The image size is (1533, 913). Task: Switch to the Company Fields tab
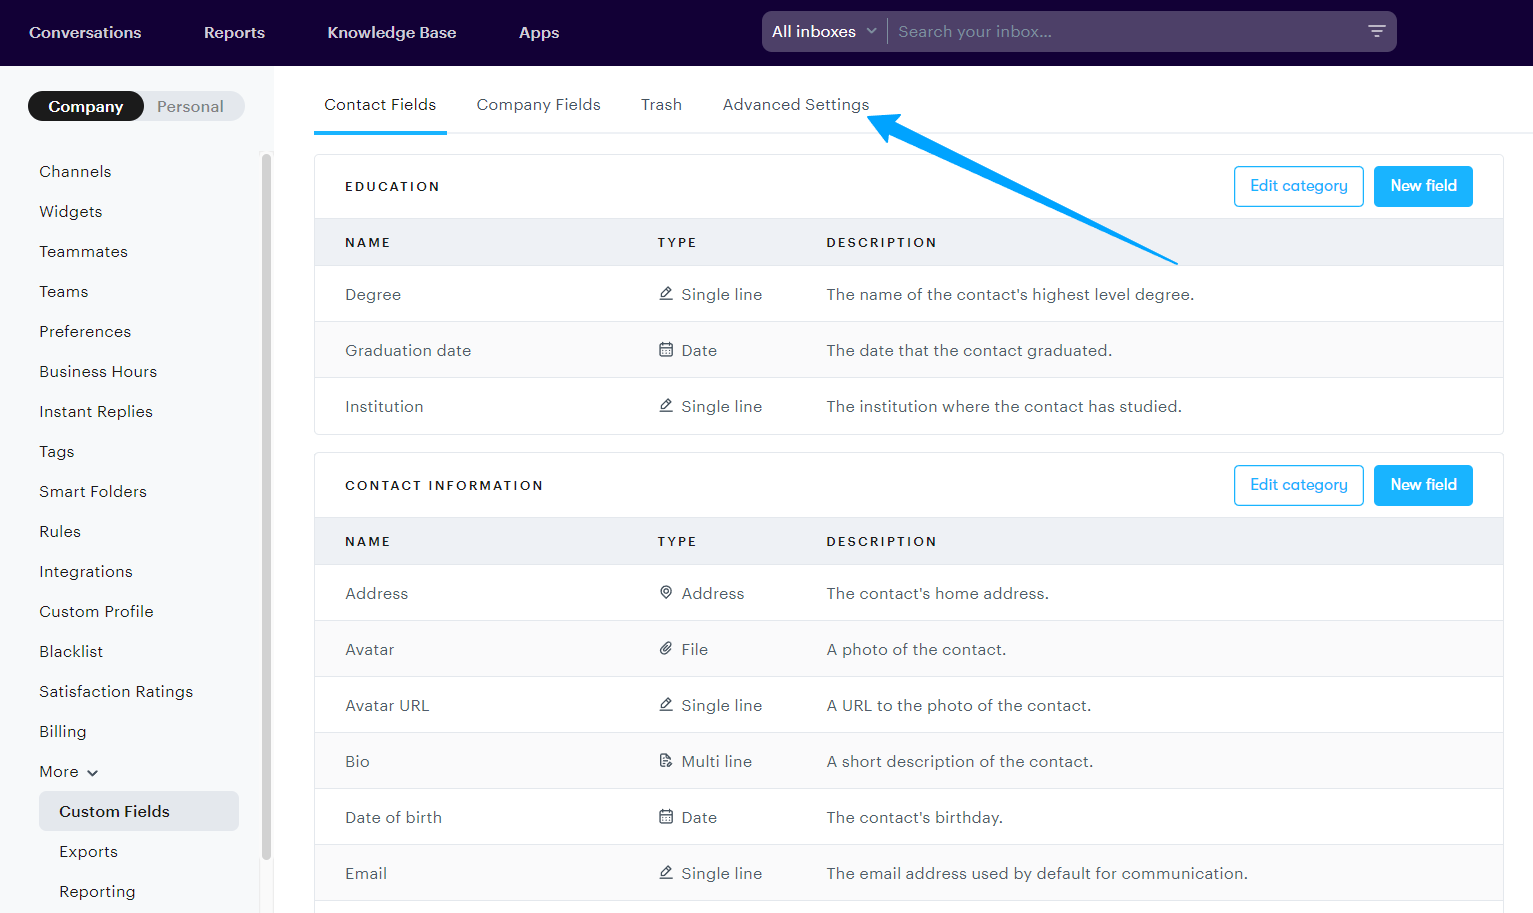(x=538, y=105)
